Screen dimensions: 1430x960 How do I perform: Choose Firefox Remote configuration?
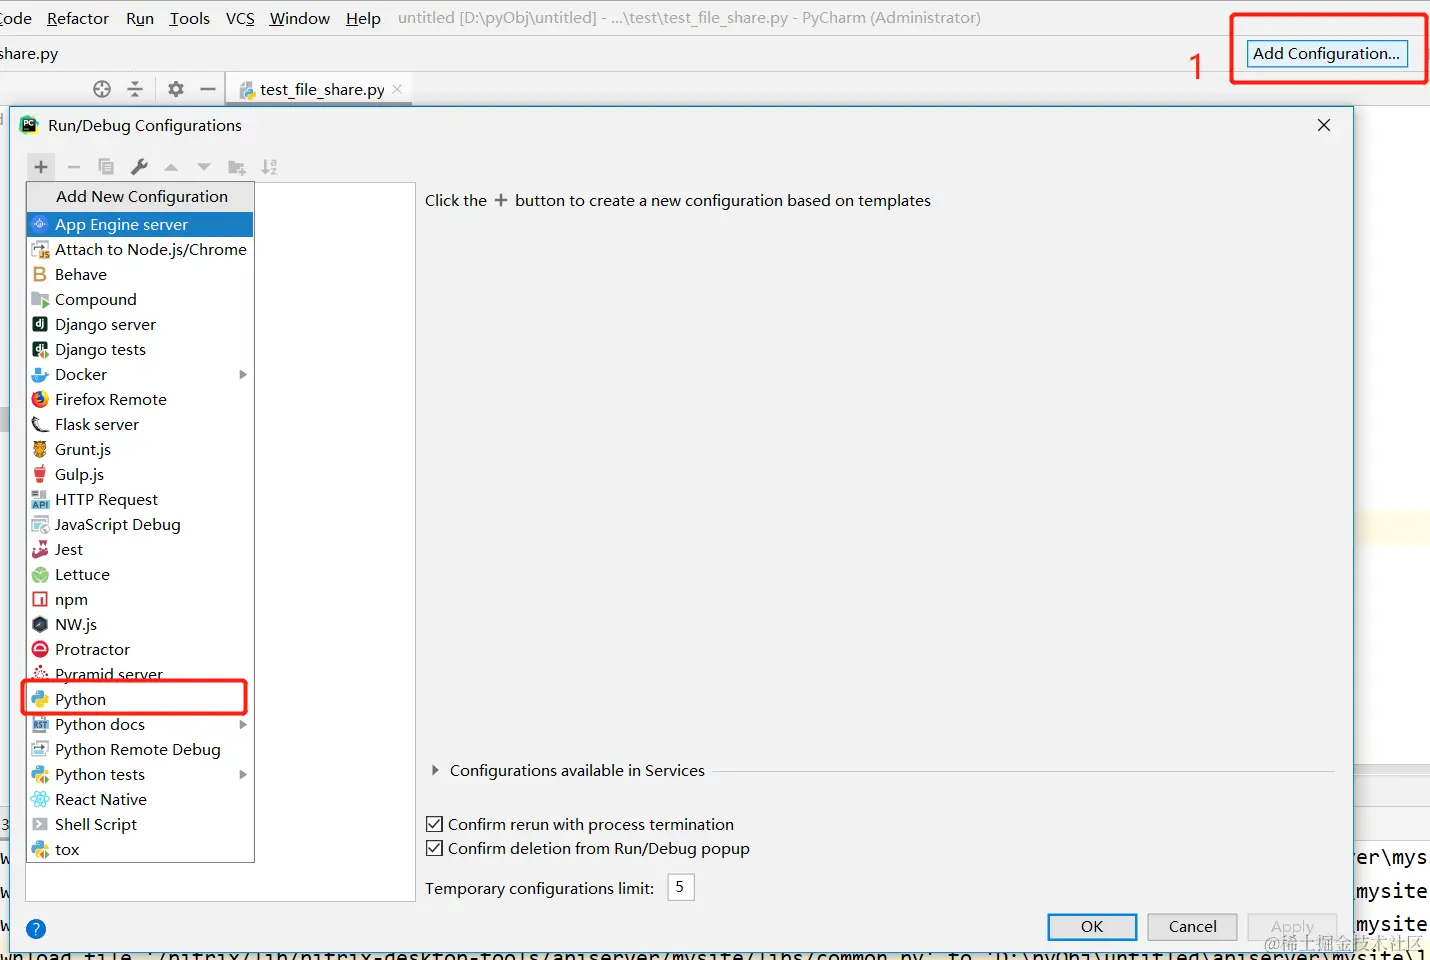pyautogui.click(x=140, y=399)
